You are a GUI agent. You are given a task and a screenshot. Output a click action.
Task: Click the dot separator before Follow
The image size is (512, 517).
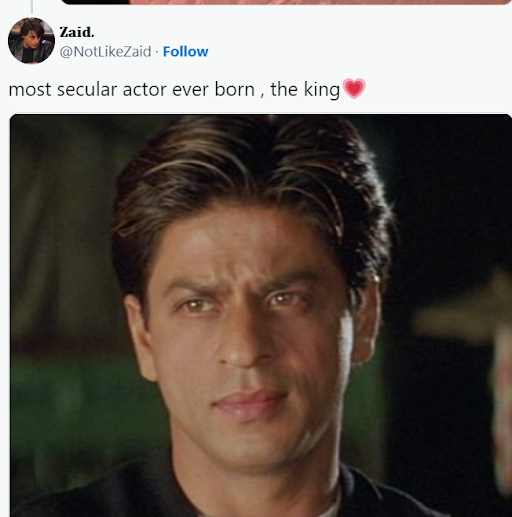[157, 52]
